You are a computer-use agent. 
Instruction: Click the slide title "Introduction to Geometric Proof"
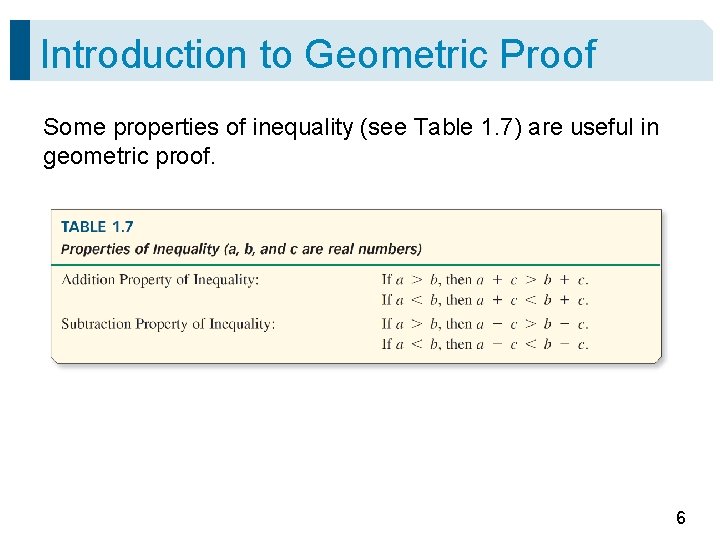coord(318,54)
